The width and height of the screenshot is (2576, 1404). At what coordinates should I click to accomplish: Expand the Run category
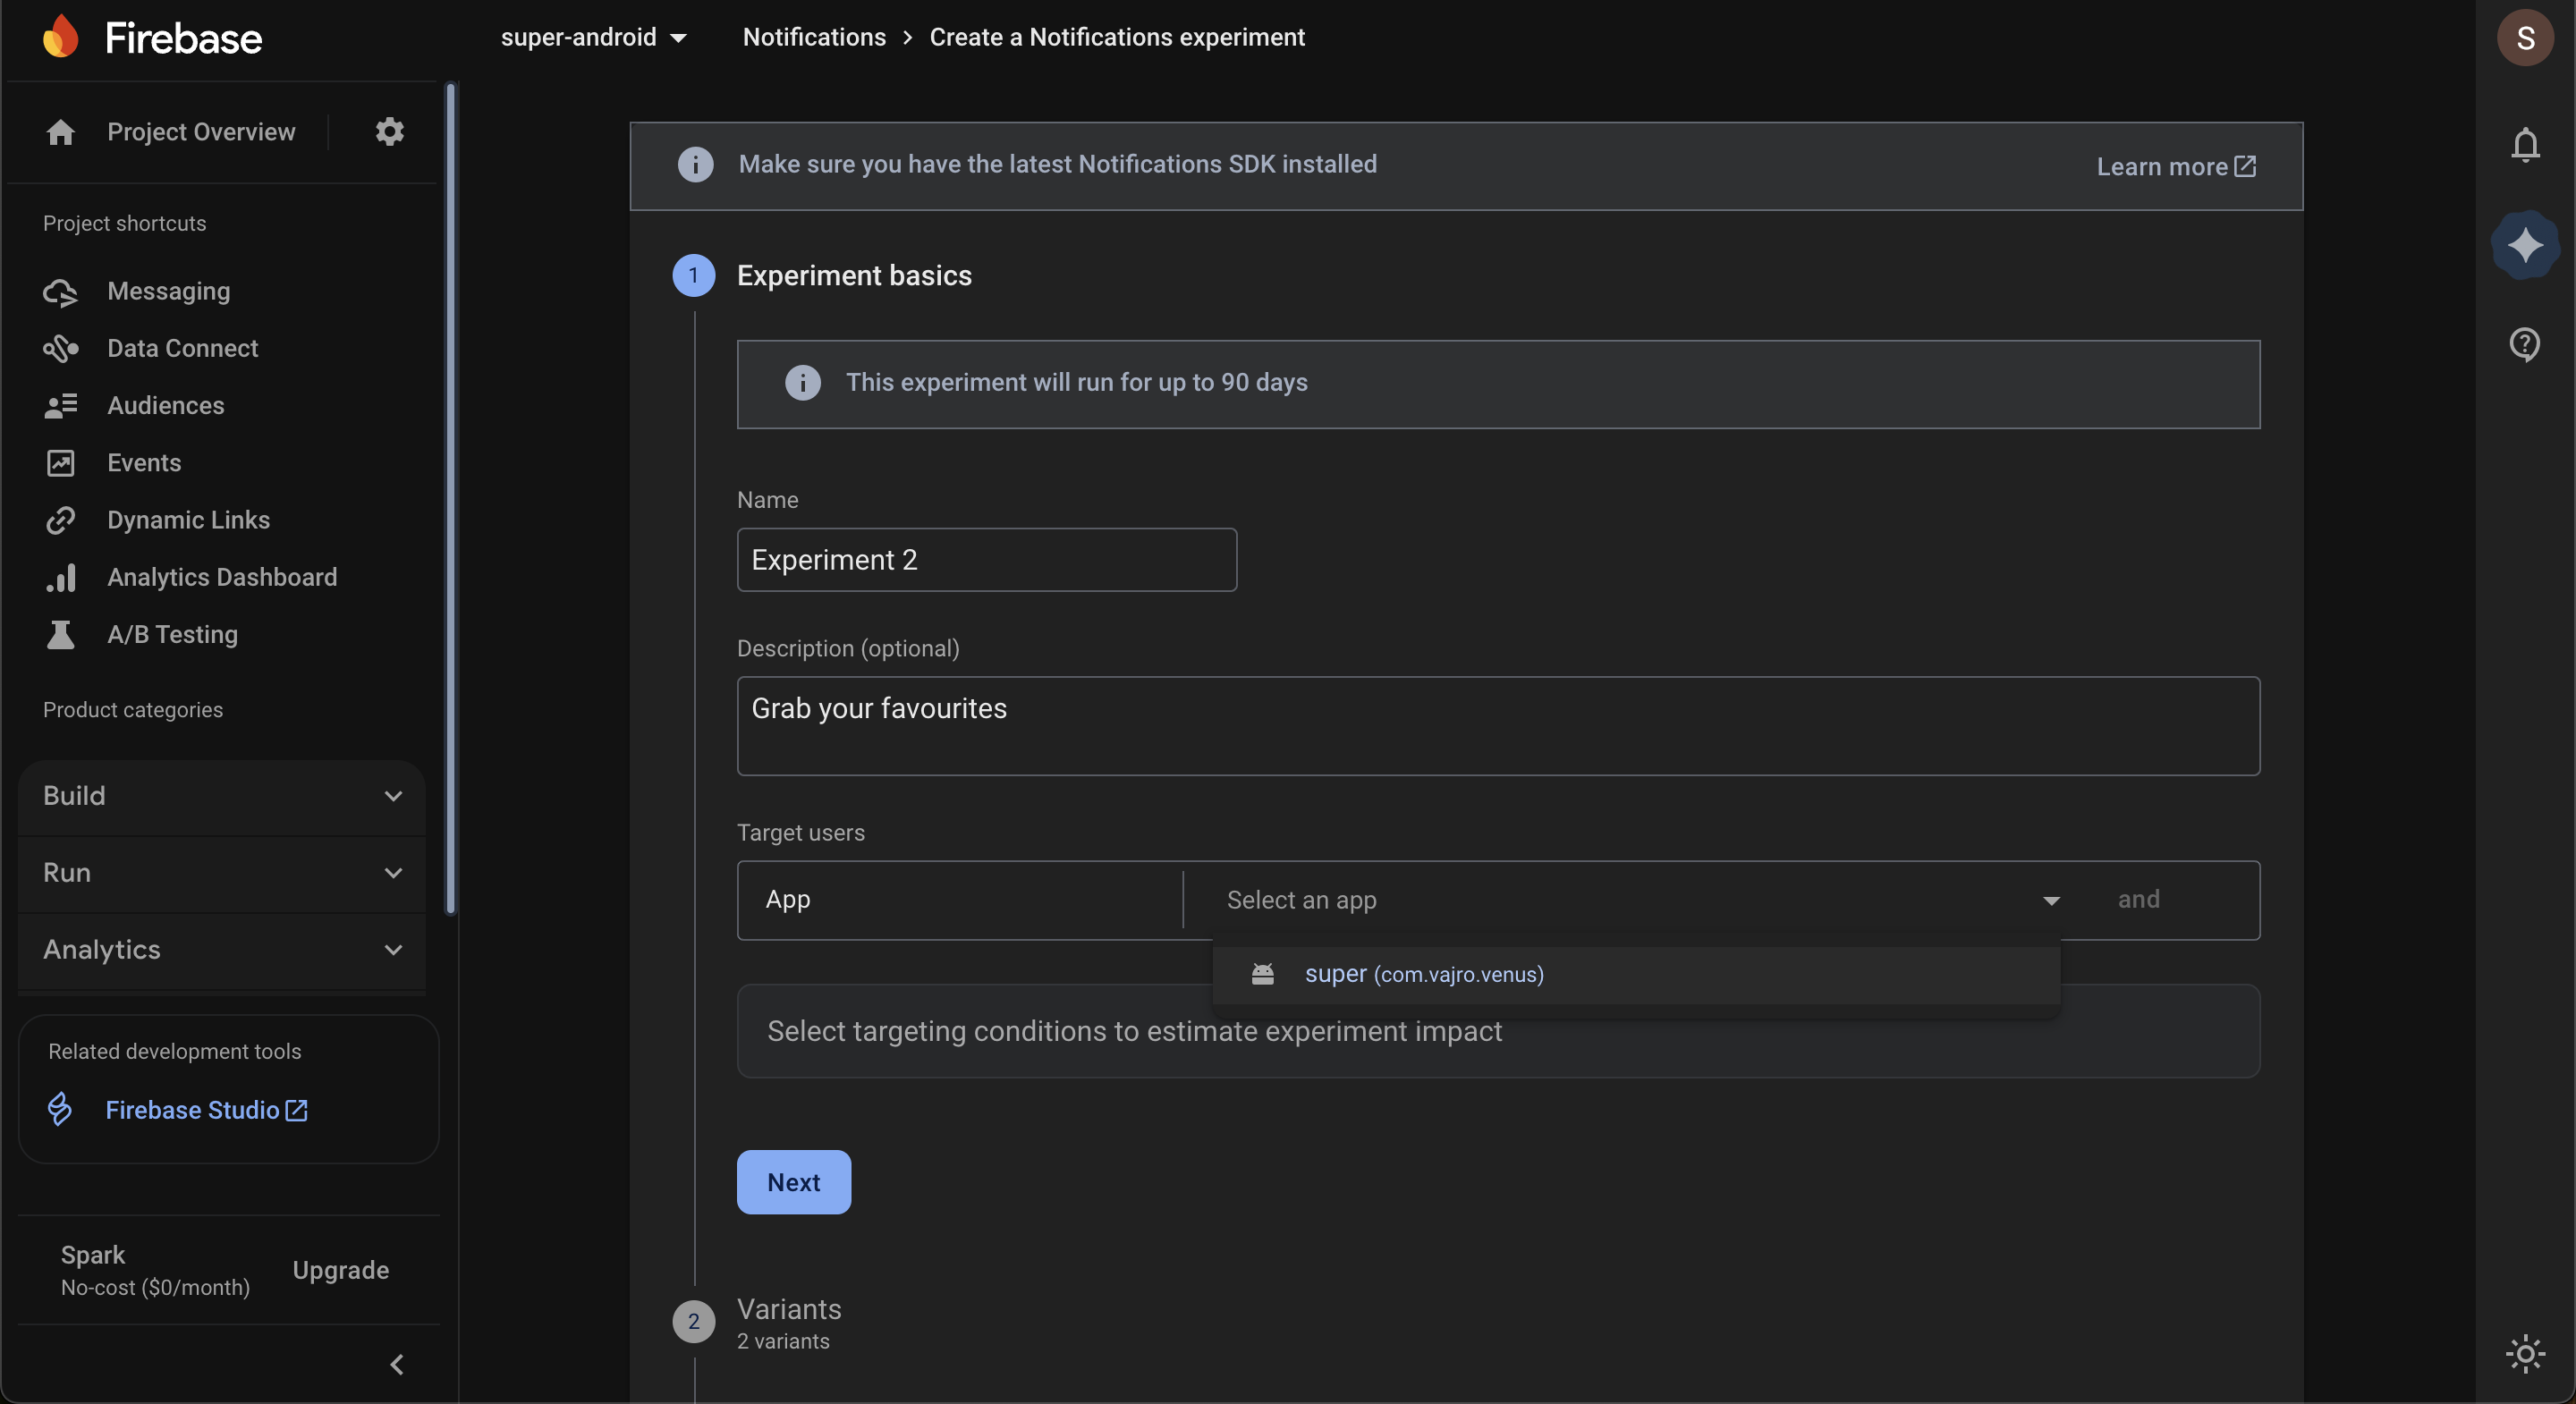click(x=222, y=873)
